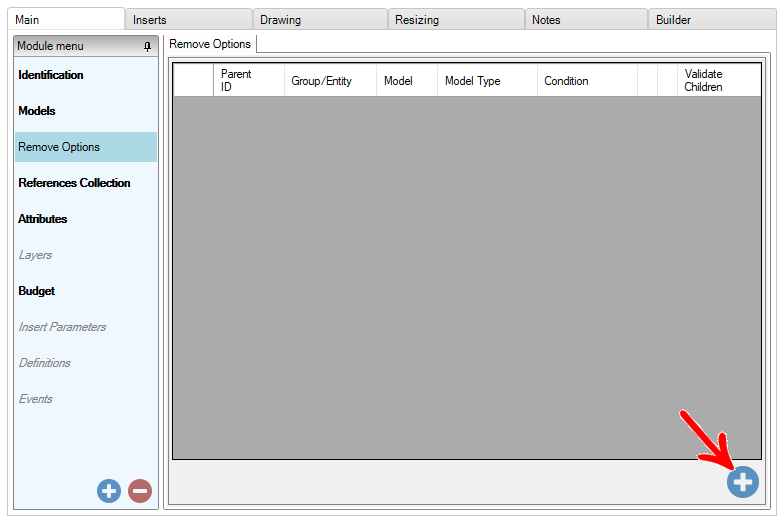Click the Validate Children column header

click(x=719, y=80)
